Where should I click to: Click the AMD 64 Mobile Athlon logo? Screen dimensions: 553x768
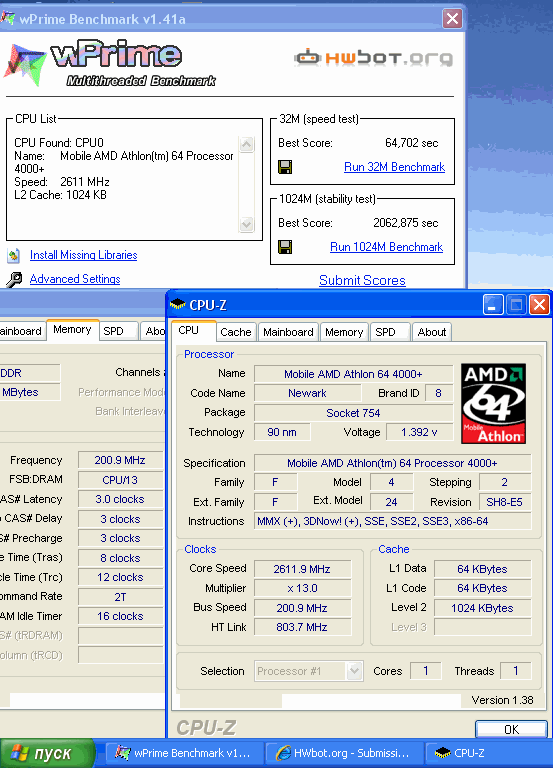(493, 404)
